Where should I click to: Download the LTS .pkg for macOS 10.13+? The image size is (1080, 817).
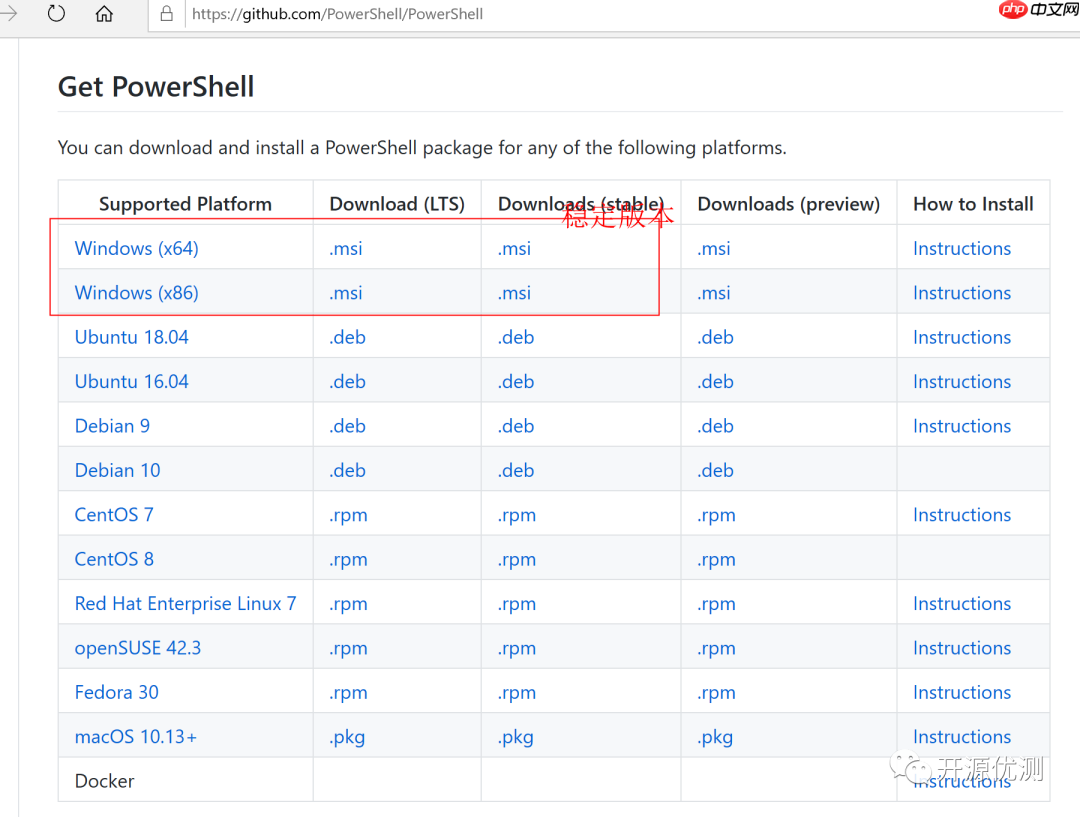pyautogui.click(x=347, y=737)
